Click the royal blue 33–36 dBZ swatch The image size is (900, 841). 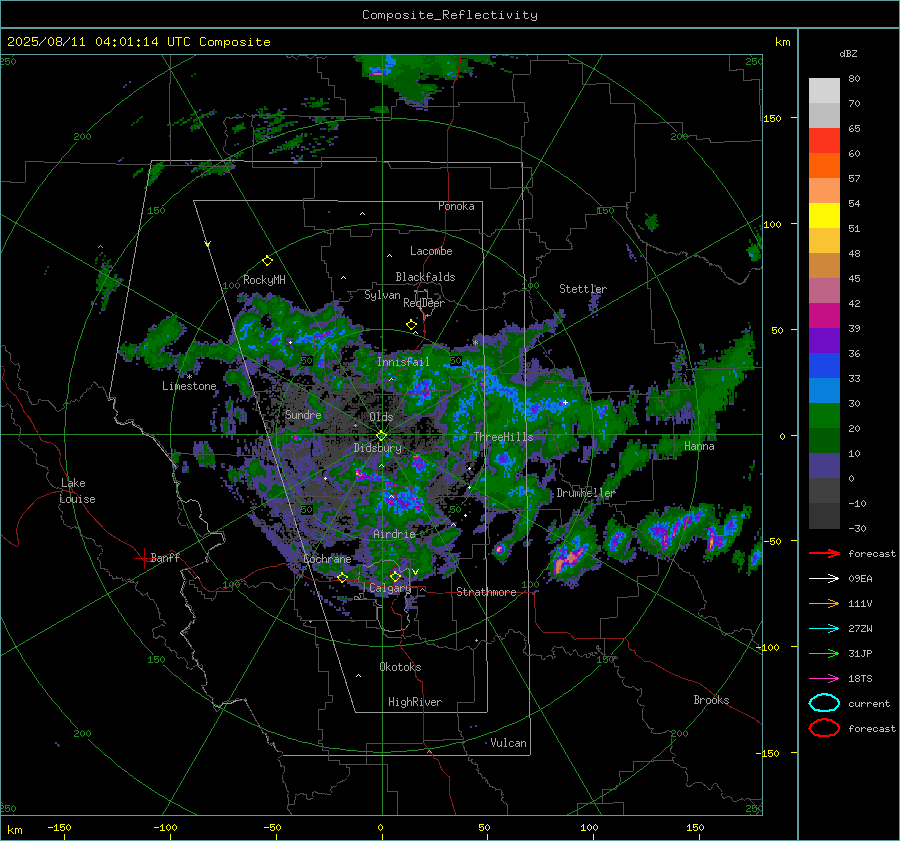pyautogui.click(x=824, y=365)
